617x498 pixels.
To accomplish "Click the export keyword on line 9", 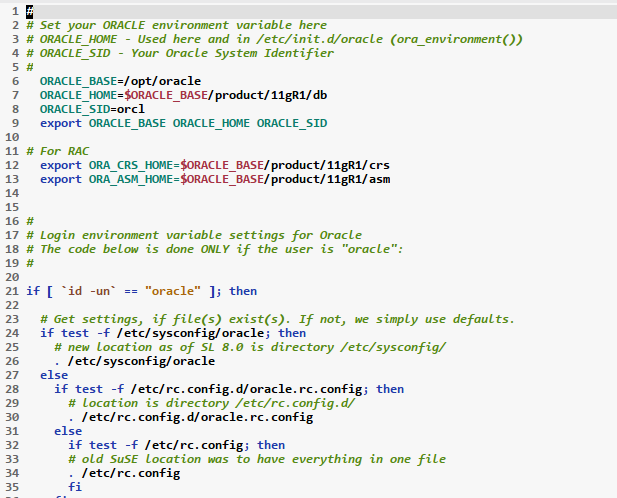I will [61, 122].
